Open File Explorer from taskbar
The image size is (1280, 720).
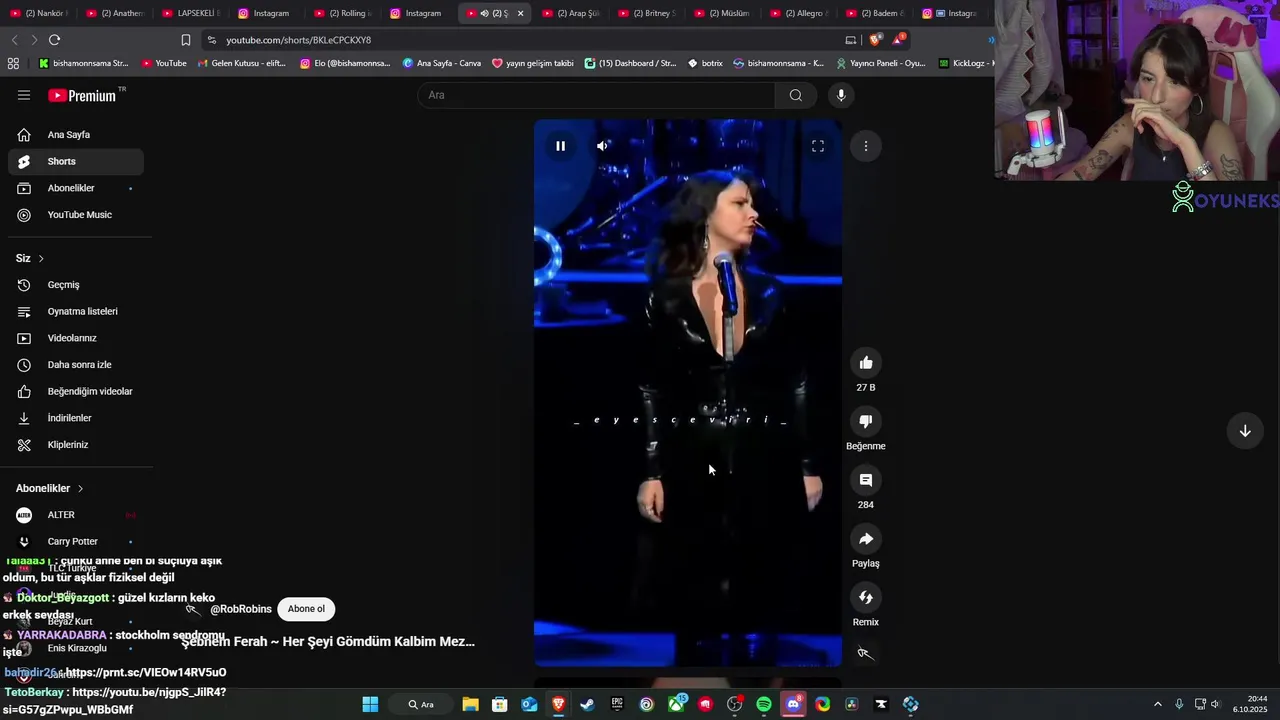coord(470,704)
